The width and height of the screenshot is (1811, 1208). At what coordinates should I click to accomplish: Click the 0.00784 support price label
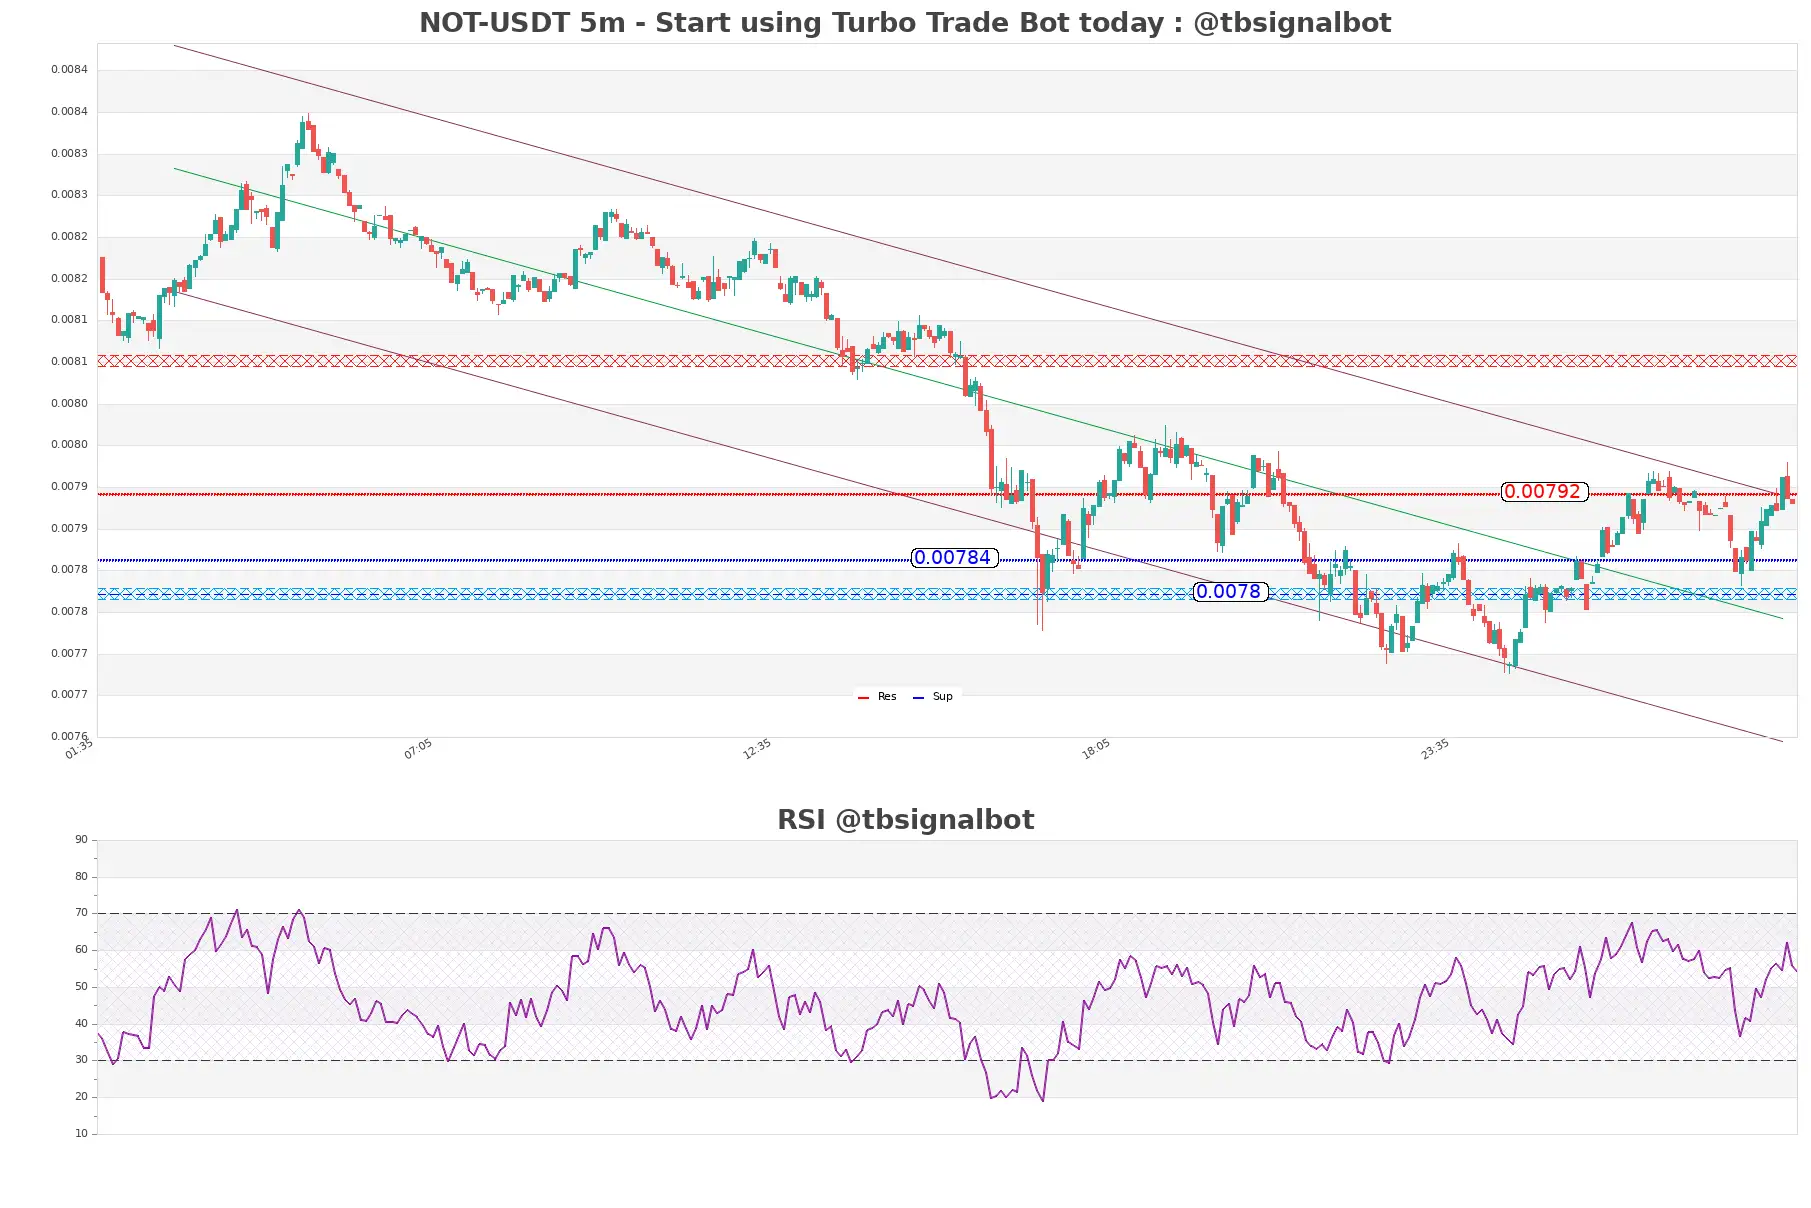(954, 558)
